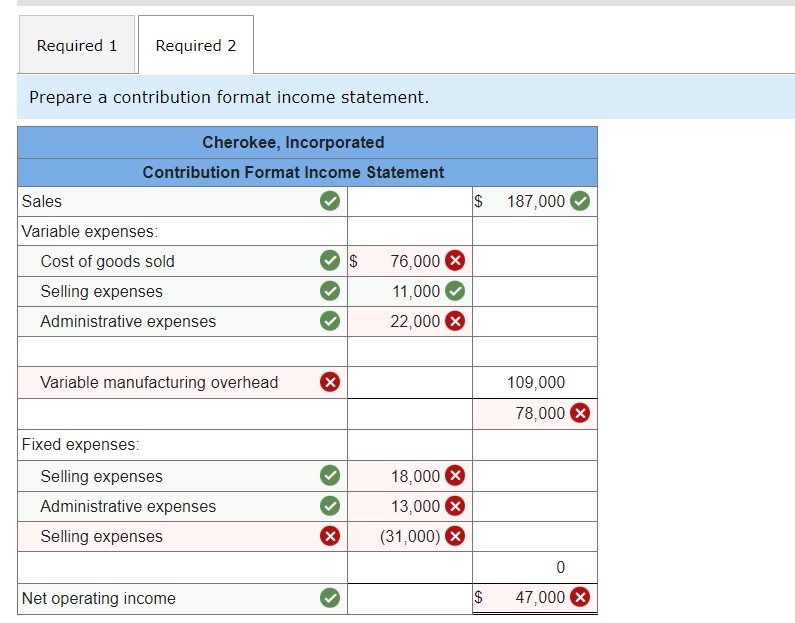The height and width of the screenshot is (623, 795).
Task: Click the red X next to 18,000 amount
Action: click(455, 475)
